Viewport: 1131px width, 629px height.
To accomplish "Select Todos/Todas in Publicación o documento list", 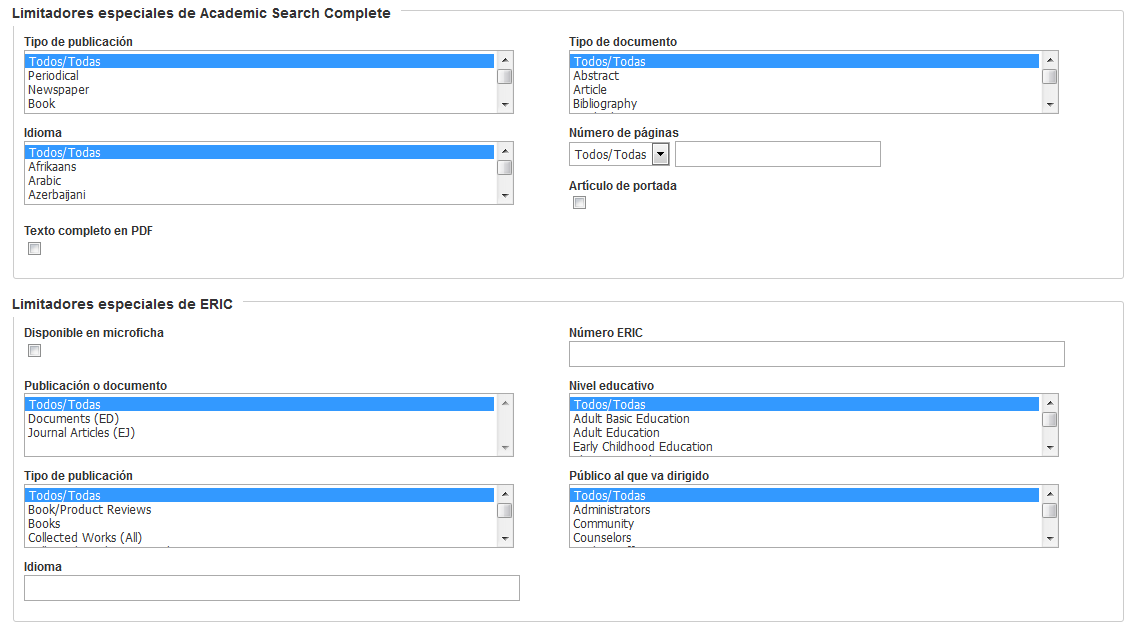I will pos(260,405).
